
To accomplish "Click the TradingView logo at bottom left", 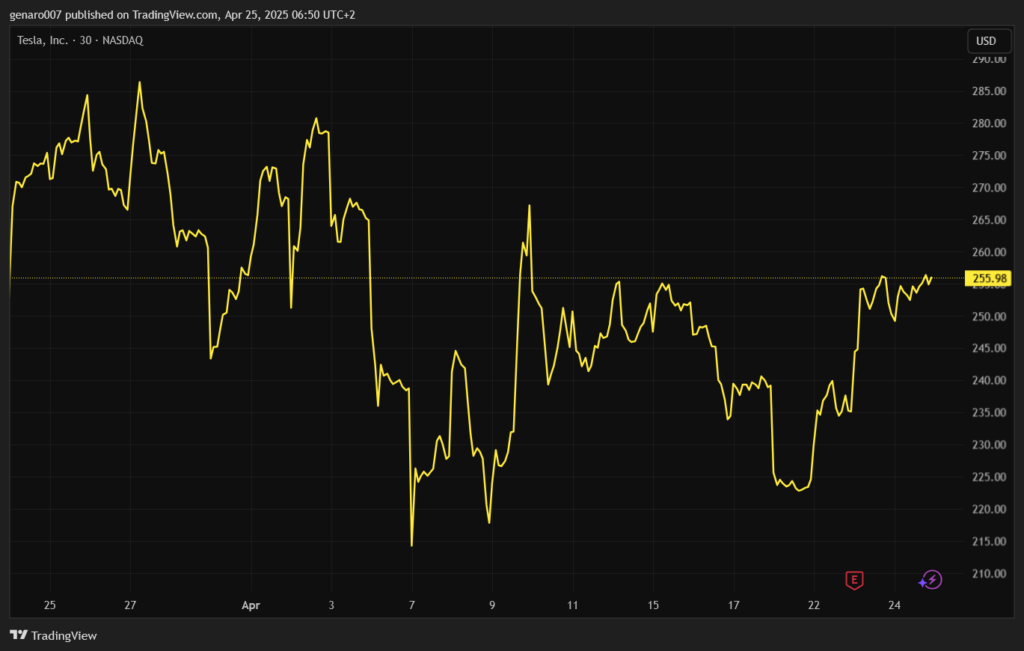I will (54, 635).
